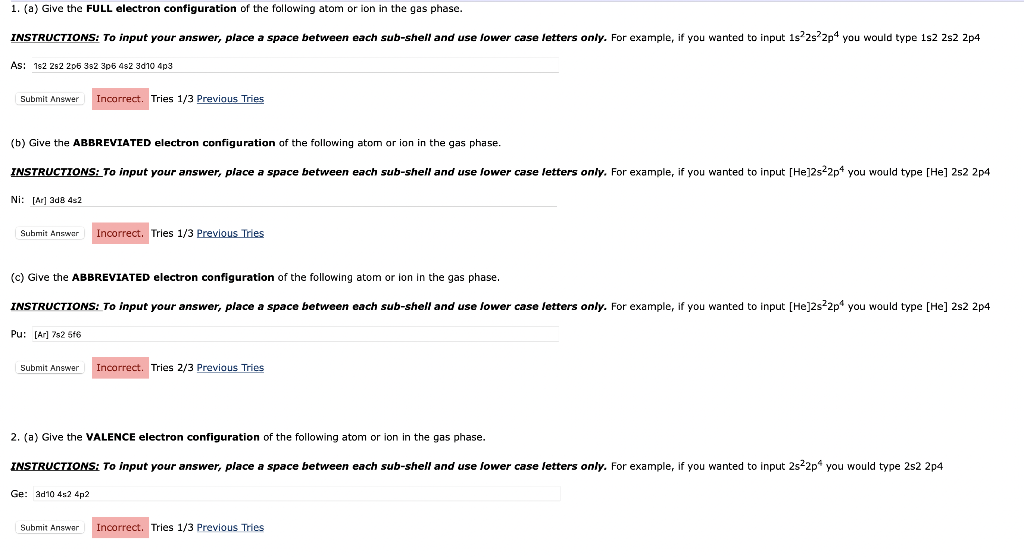1024x557 pixels.
Task: View Previous Tries for the Pu question
Action: [230, 368]
